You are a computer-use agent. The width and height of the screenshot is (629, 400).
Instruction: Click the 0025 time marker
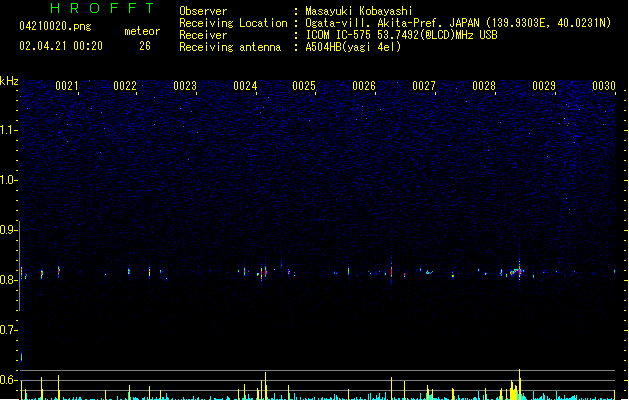(x=304, y=86)
